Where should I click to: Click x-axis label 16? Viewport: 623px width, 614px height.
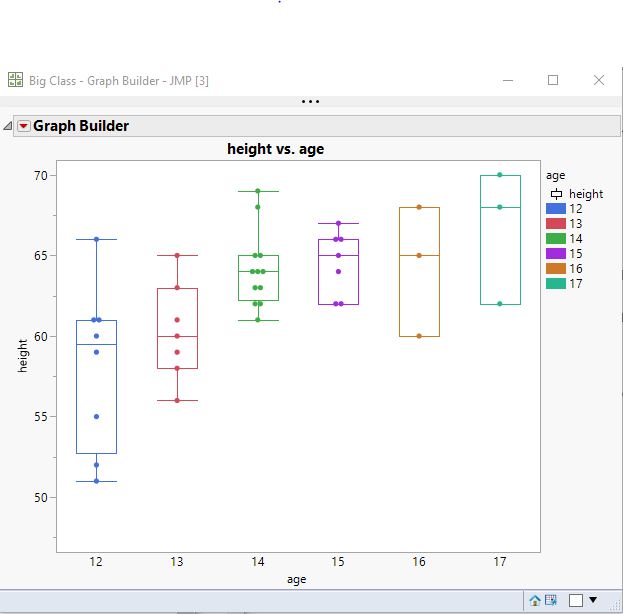(419, 562)
